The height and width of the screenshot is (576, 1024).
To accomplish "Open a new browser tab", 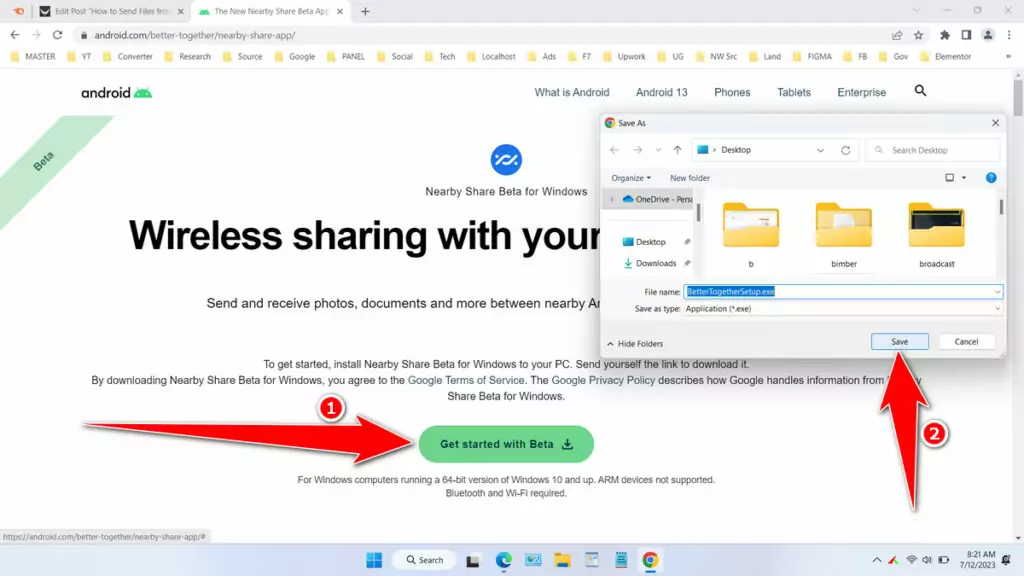I will 365,11.
